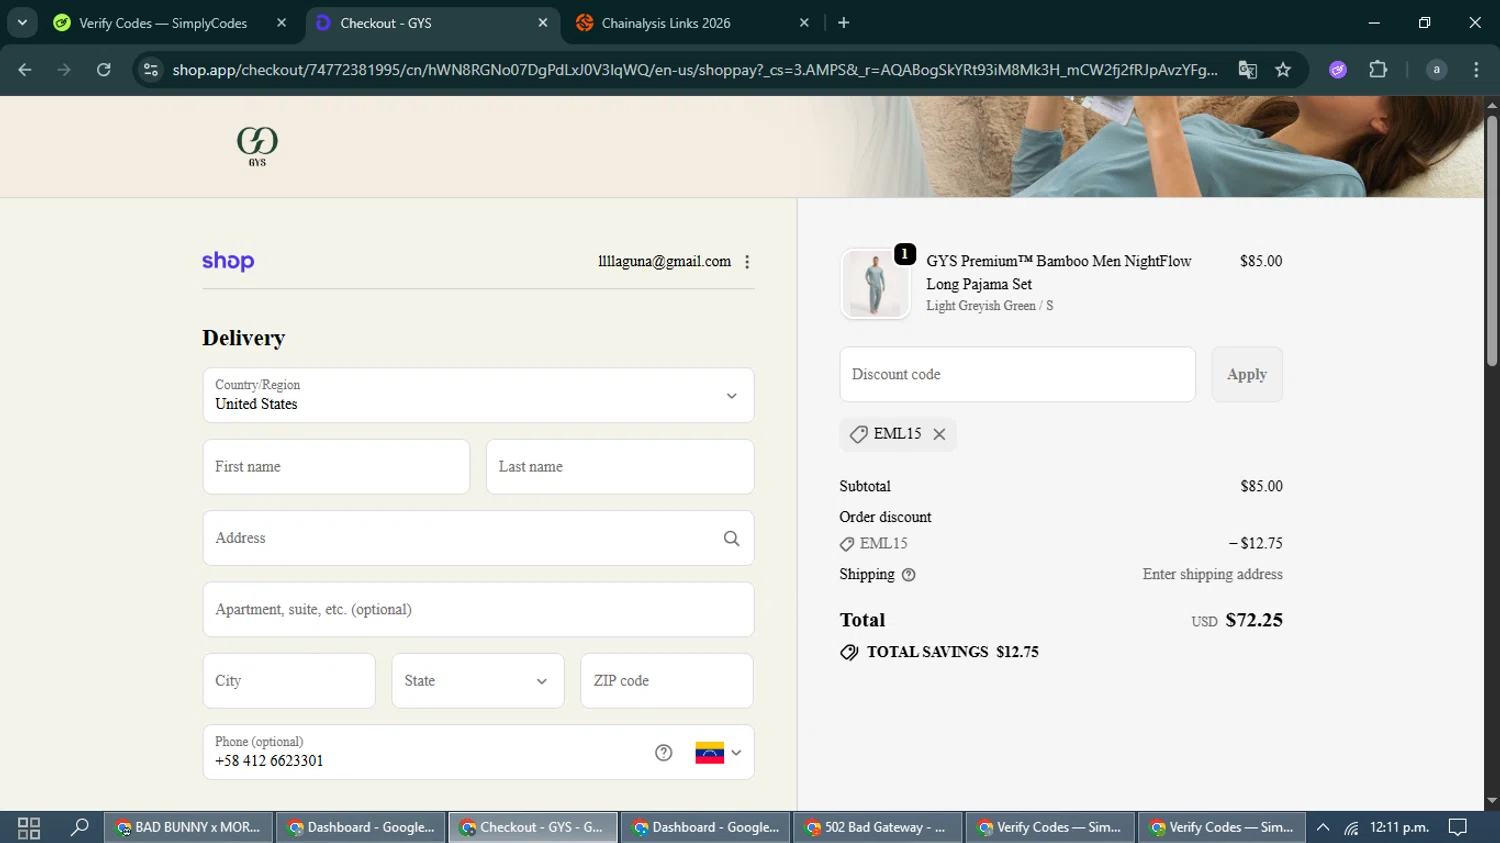Expand the Country/Region dropdown
The image size is (1500, 843).
(478, 395)
